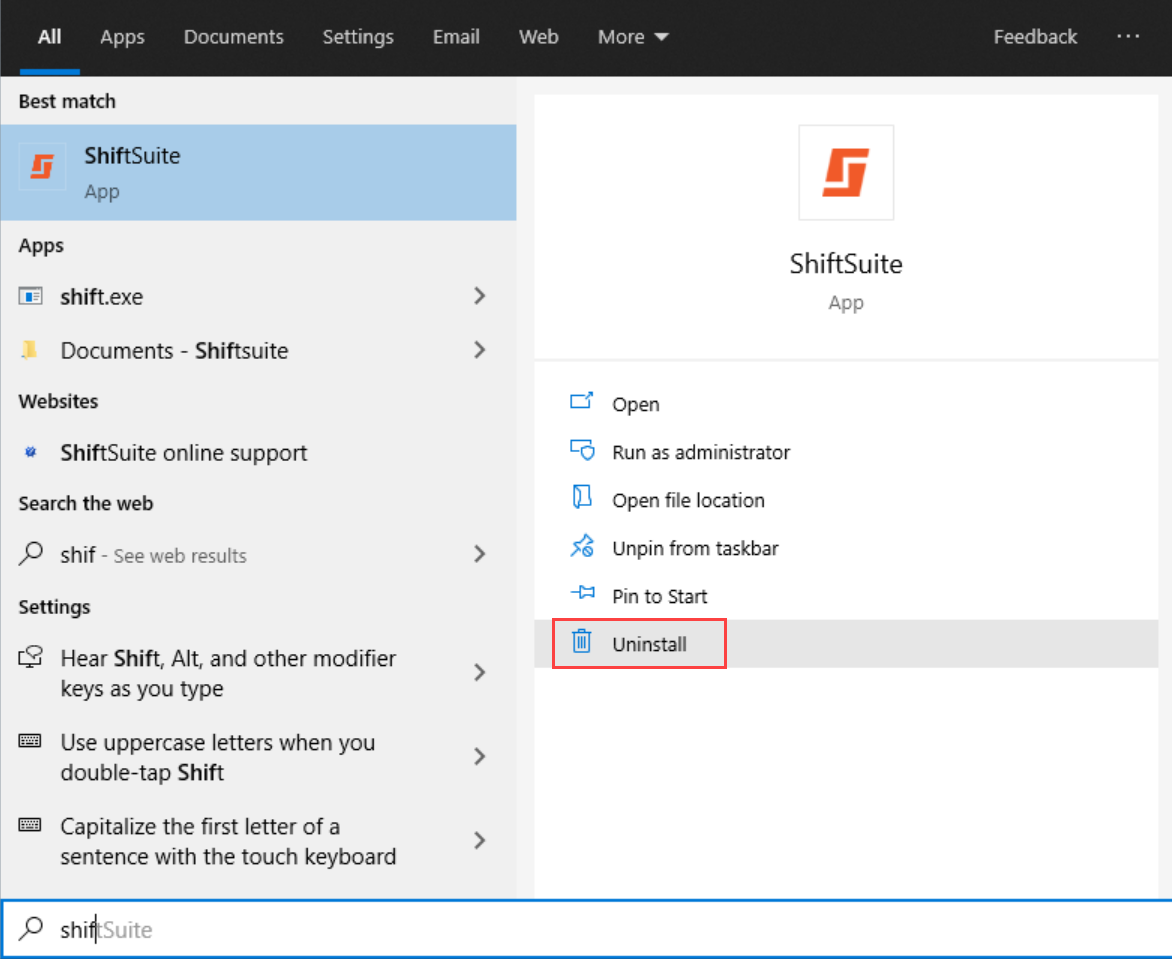Expand the More filters dropdown
The height and width of the screenshot is (959, 1172).
point(633,37)
